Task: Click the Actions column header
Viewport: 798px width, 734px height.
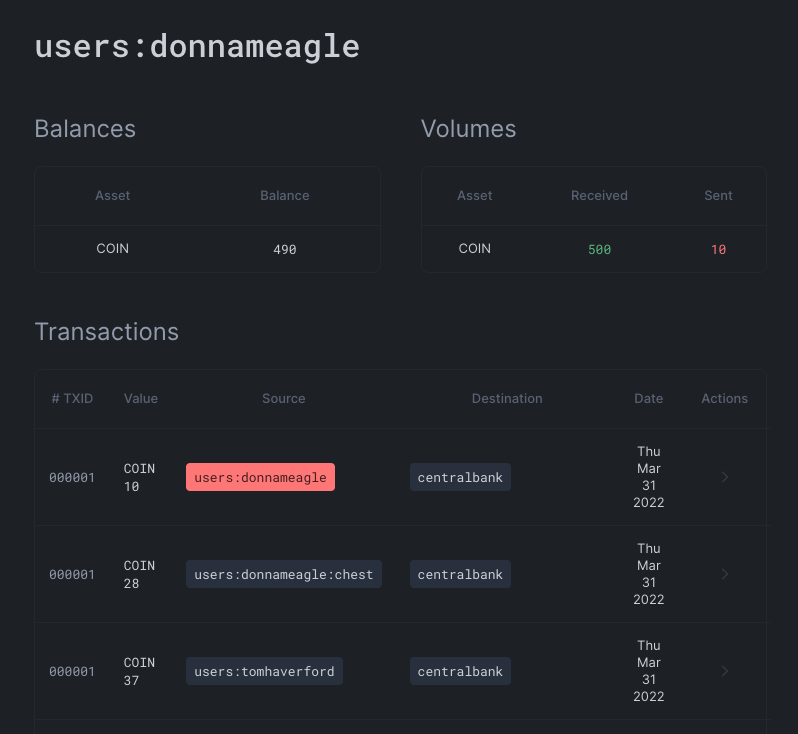Action: [x=724, y=398]
